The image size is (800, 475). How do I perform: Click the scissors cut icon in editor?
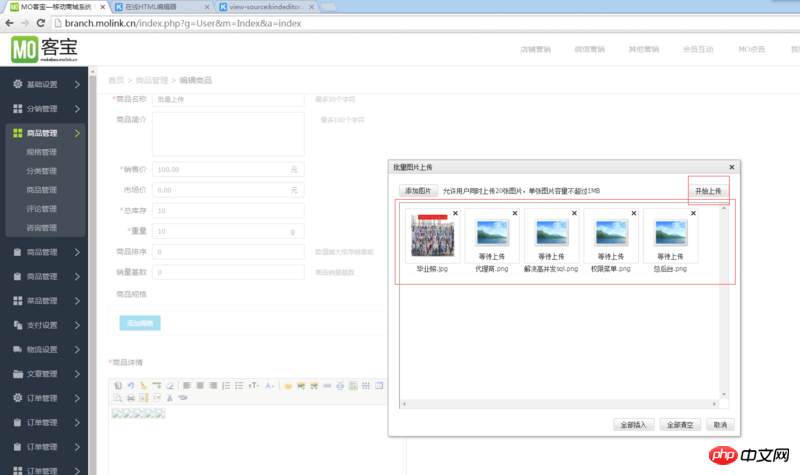point(169,397)
